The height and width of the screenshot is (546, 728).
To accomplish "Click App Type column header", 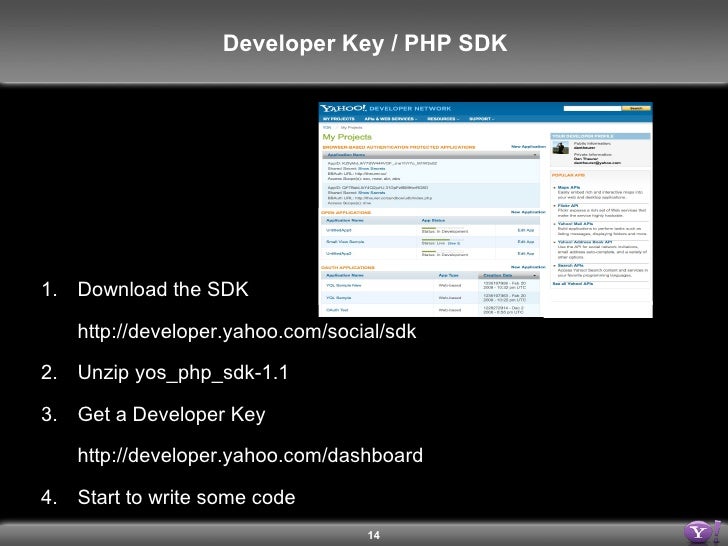I will click(x=448, y=275).
